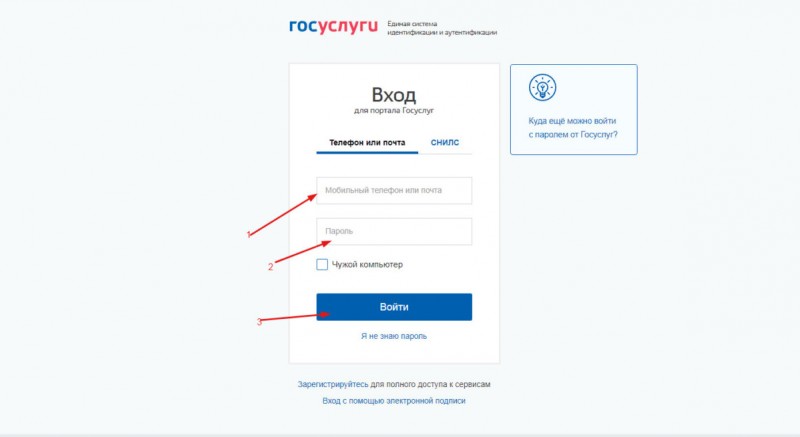Focus the Пароль input field
This screenshot has width=800, height=437.
(394, 232)
